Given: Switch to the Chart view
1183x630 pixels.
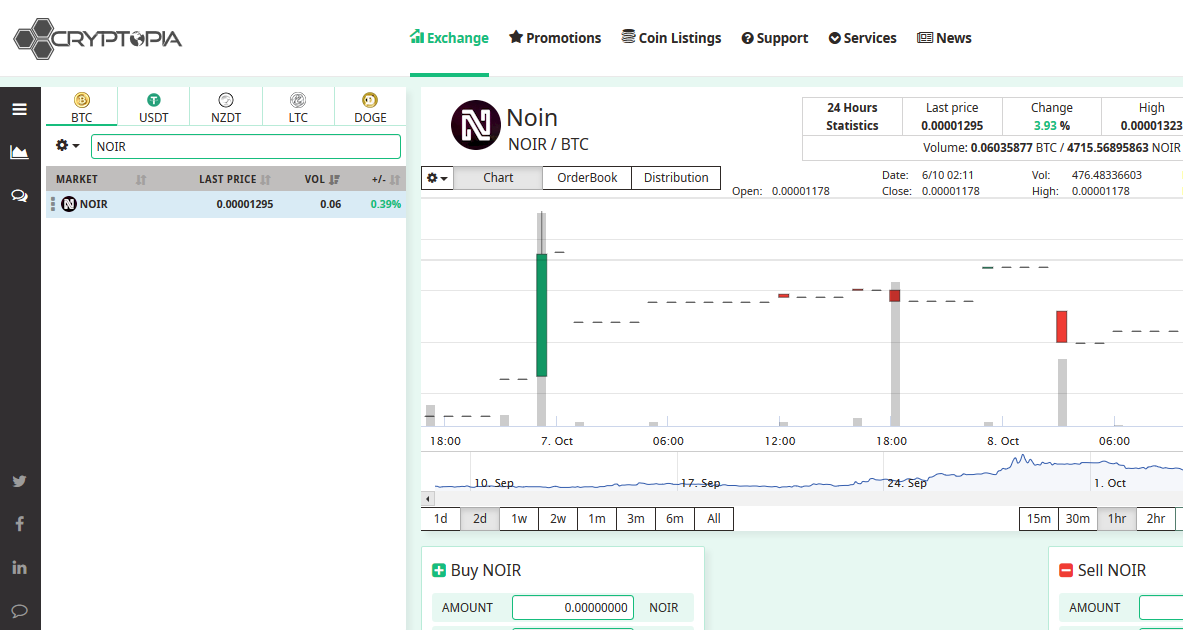Looking at the screenshot, I should click(x=498, y=178).
